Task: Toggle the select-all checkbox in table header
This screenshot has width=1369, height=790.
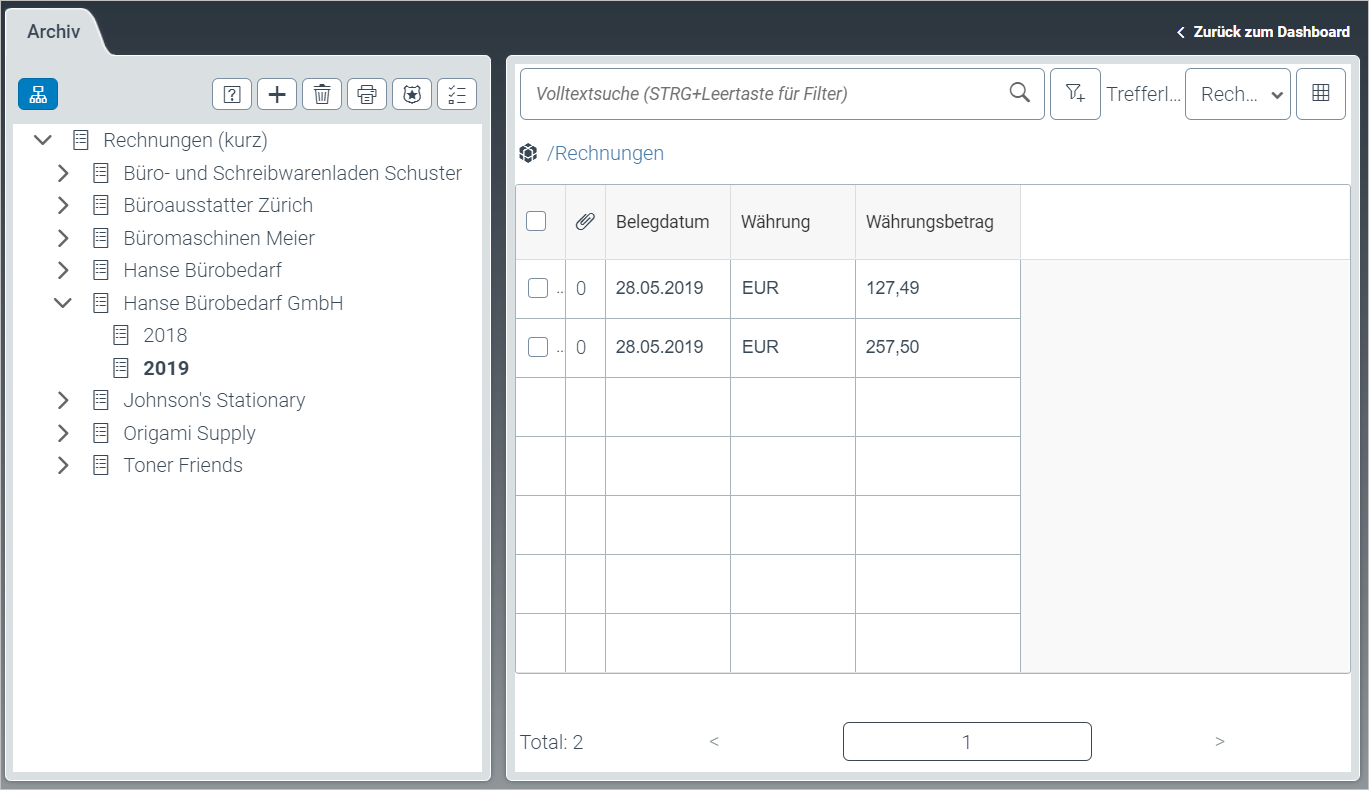Action: pos(536,222)
